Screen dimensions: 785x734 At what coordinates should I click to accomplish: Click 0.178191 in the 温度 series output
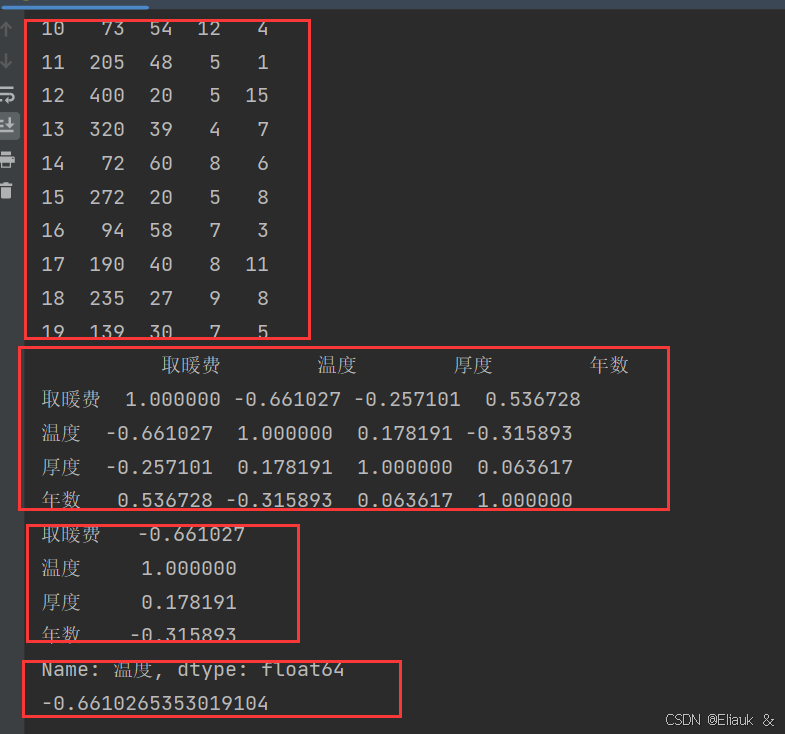click(x=189, y=602)
